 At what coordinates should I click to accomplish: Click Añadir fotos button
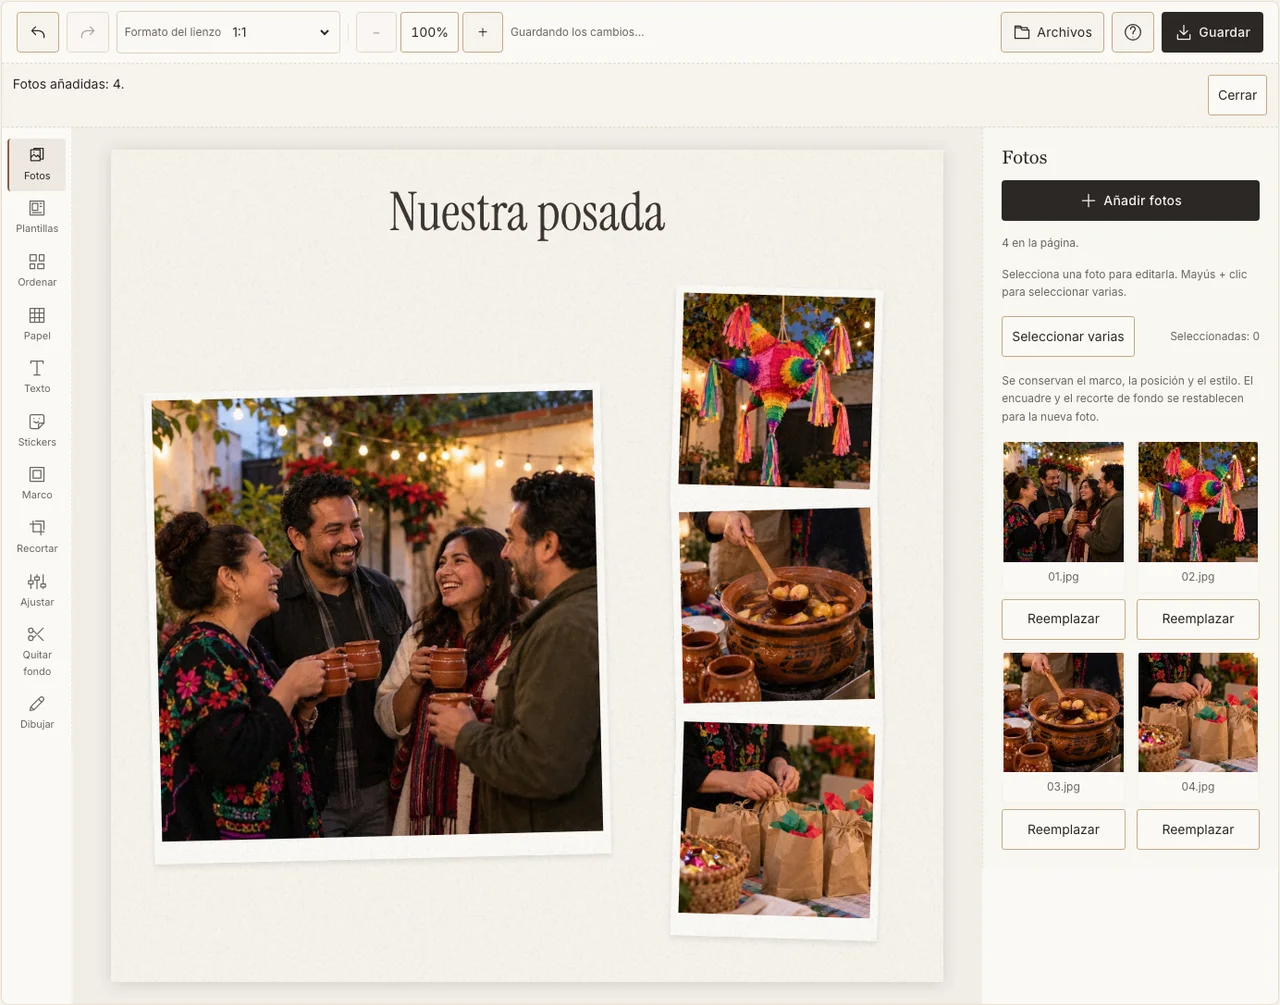1130,200
